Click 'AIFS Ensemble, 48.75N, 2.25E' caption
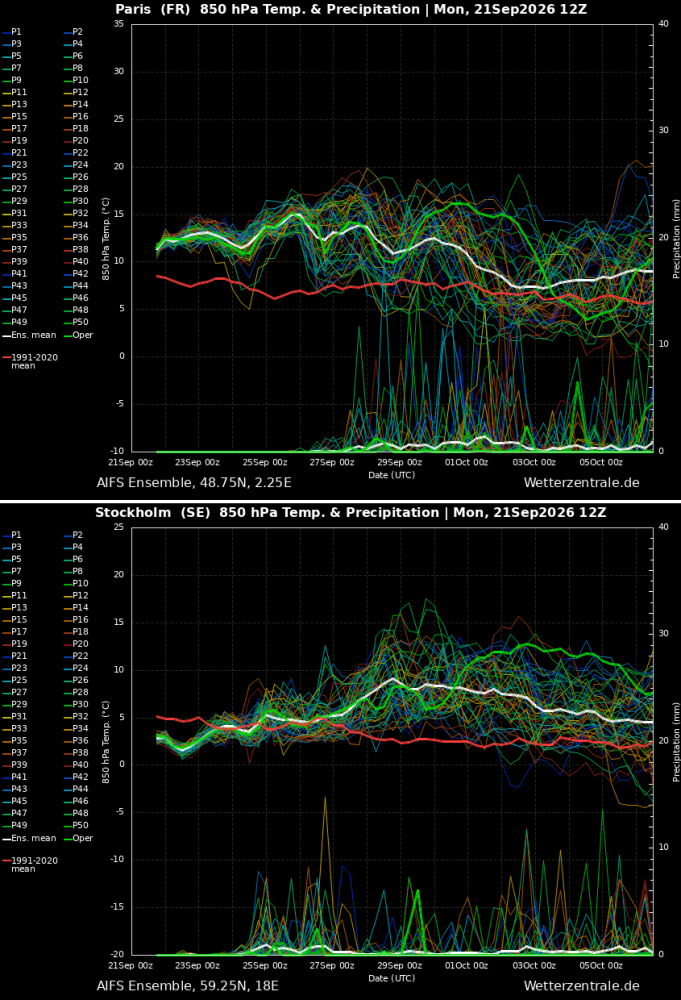 click(194, 483)
